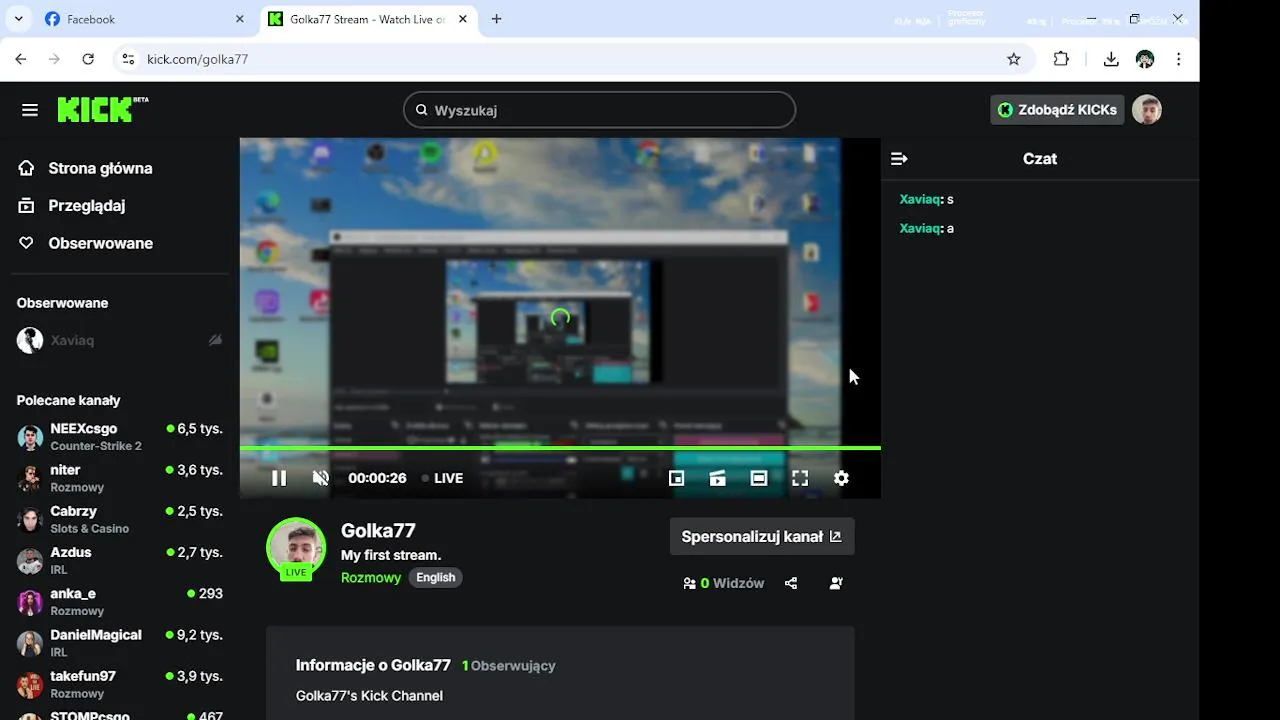This screenshot has height=720, width=1280.
Task: Click the crossed-out icon beside Xaviaq
Action: 215,340
